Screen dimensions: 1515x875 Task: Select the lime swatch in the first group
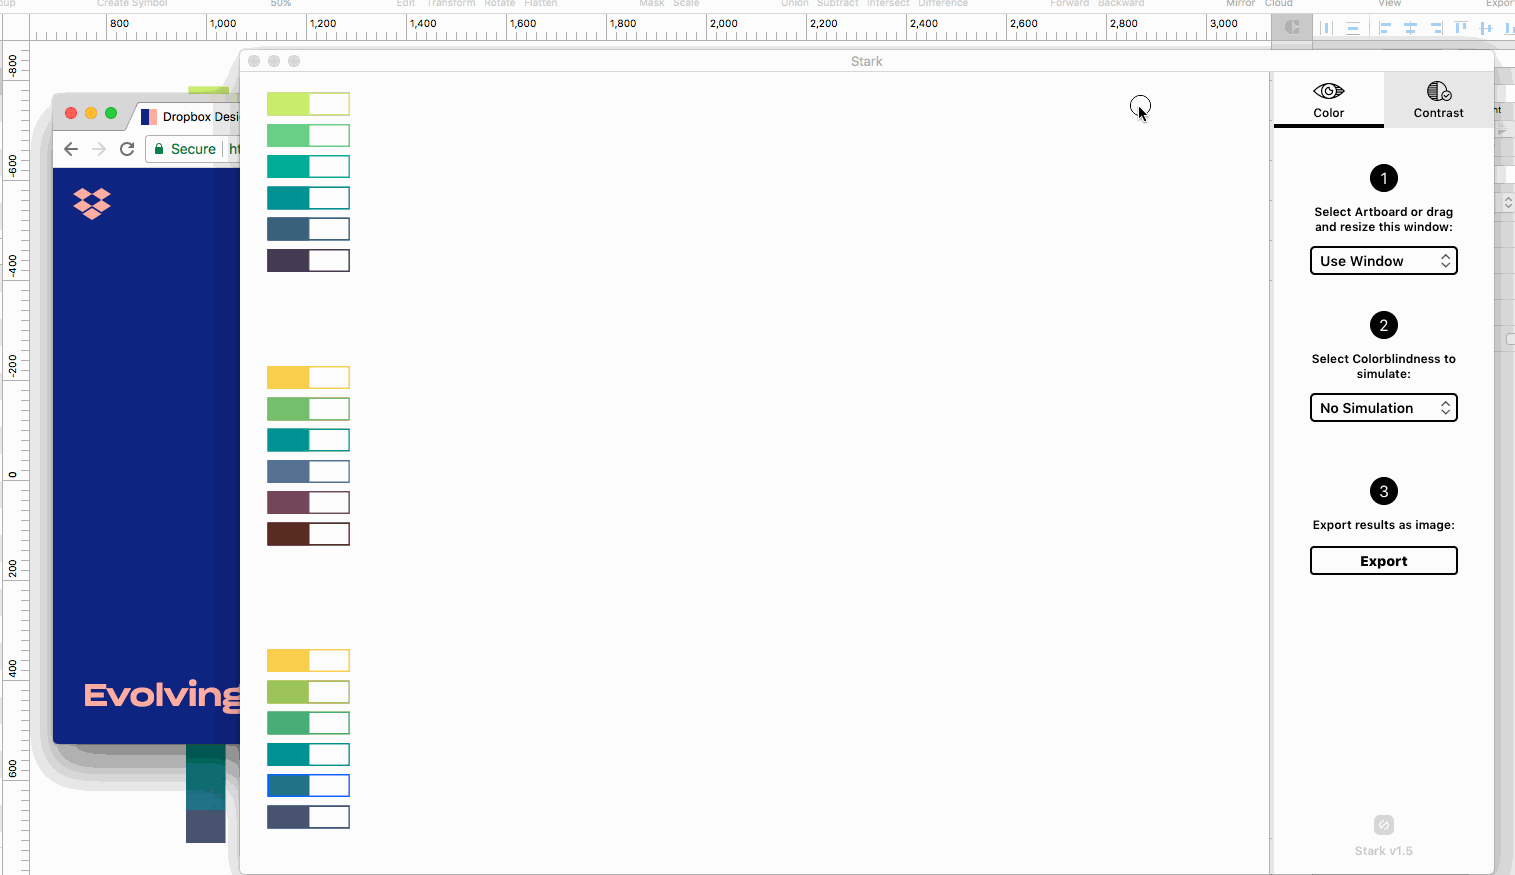(x=308, y=104)
